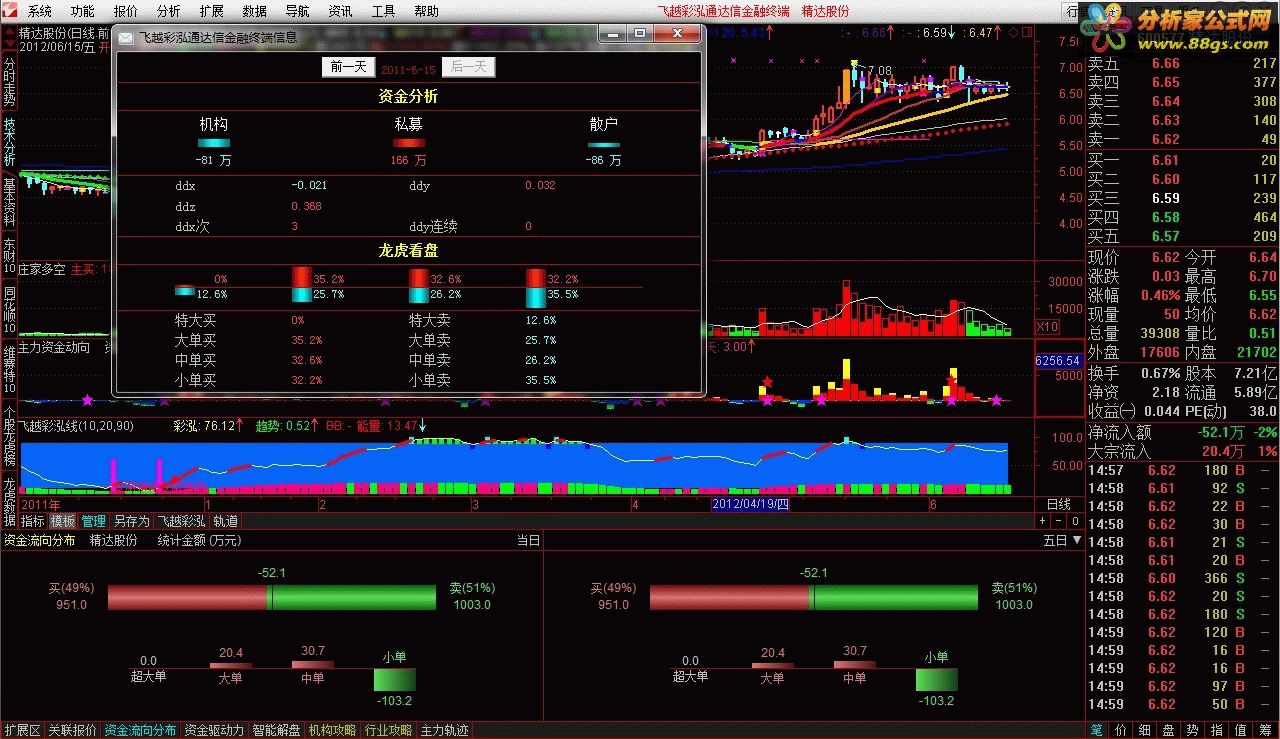Click the 大宗流入 20.4万 row

[1183, 452]
